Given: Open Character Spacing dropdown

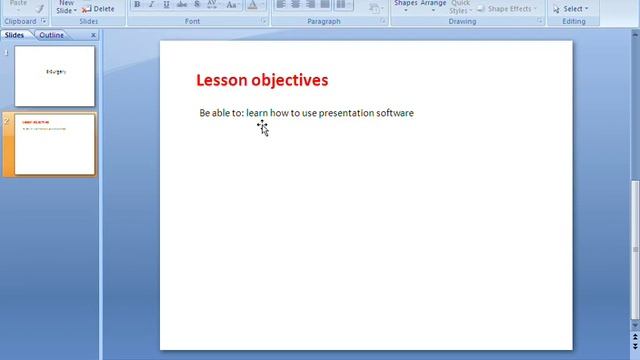Looking at the screenshot, I should coord(213,4).
